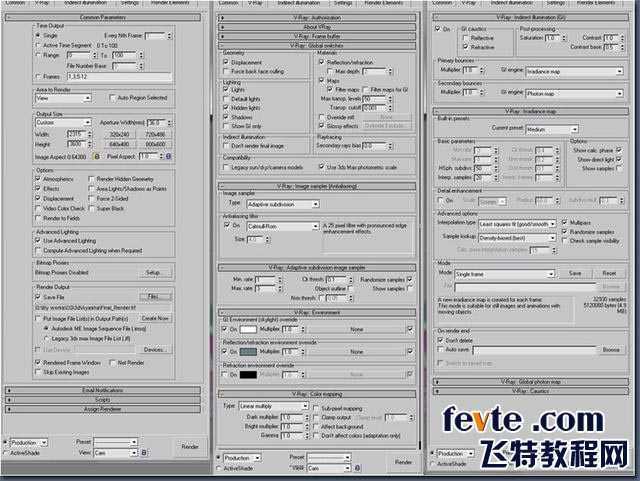640x481 pixels.
Task: Enable the Net Render checkbox
Action: [x=112, y=363]
